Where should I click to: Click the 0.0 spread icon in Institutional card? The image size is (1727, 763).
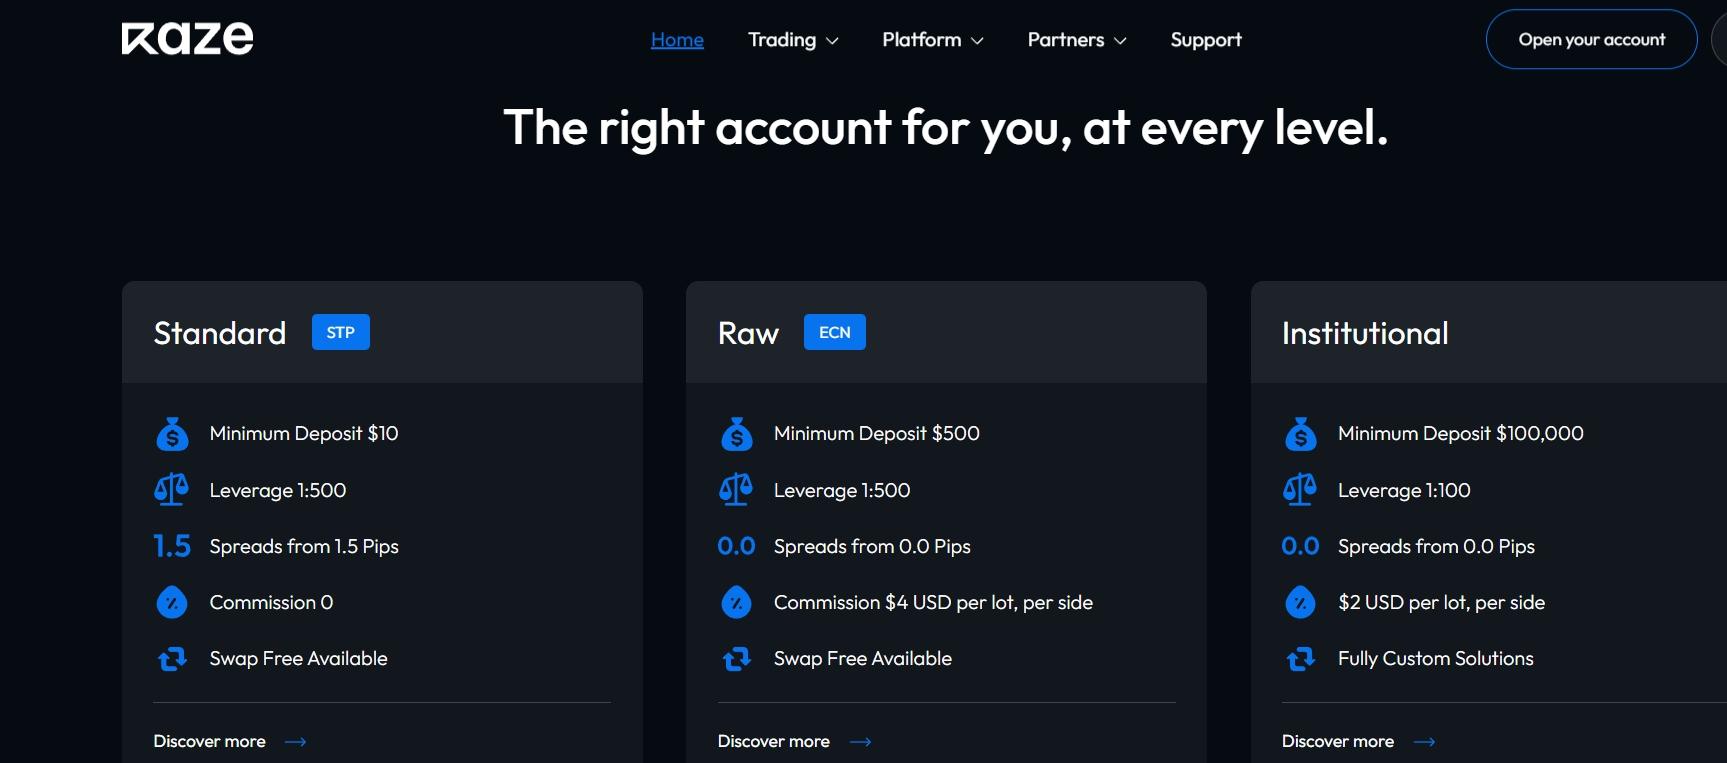click(x=1300, y=546)
